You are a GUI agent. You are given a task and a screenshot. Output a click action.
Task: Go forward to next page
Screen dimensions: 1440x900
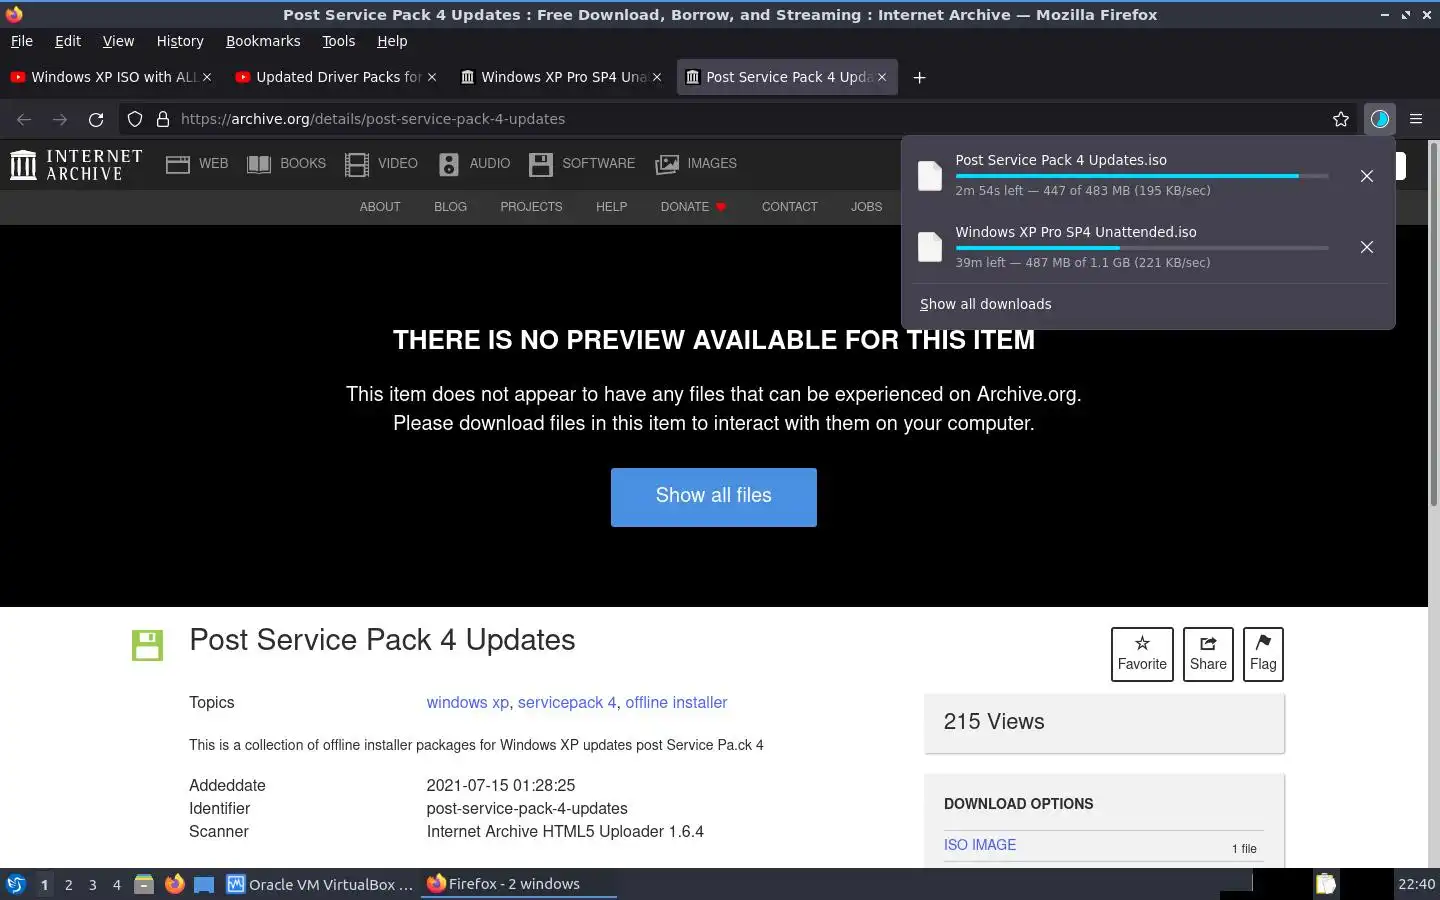pos(60,119)
